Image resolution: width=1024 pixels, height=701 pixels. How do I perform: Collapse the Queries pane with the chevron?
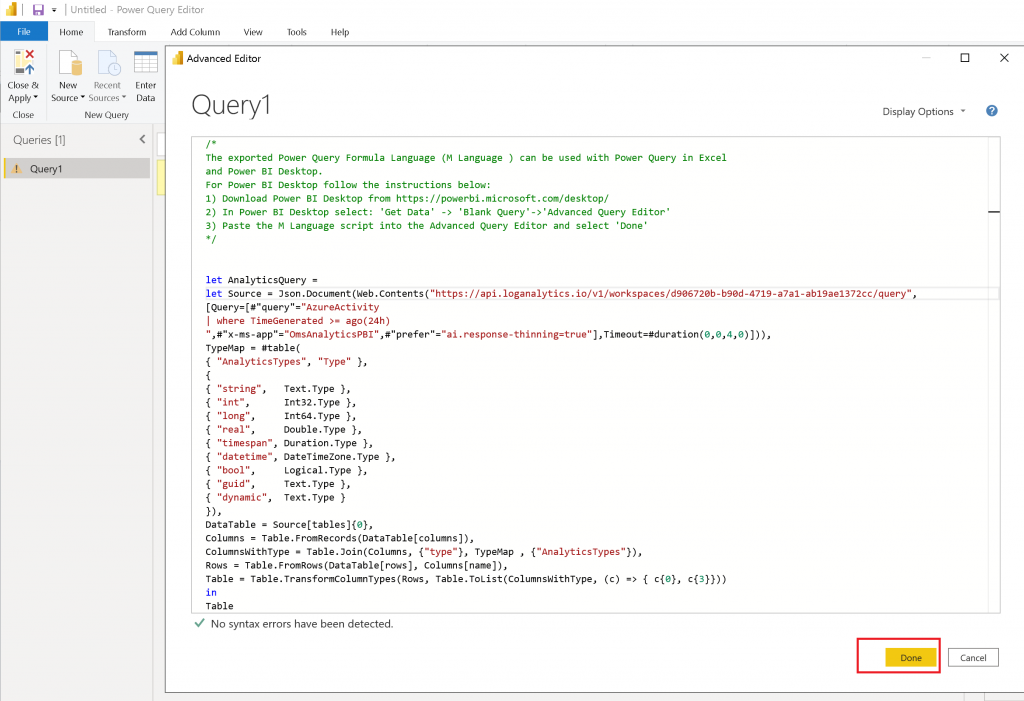point(142,140)
